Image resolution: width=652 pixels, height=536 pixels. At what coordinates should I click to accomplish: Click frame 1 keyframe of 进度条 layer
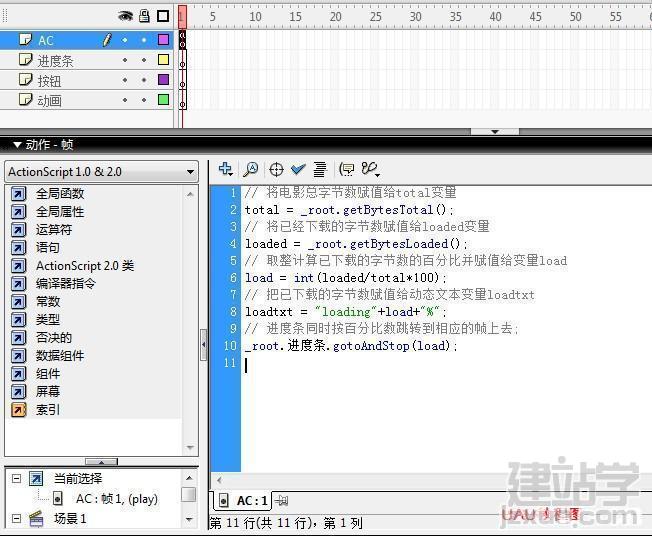[x=182, y=60]
